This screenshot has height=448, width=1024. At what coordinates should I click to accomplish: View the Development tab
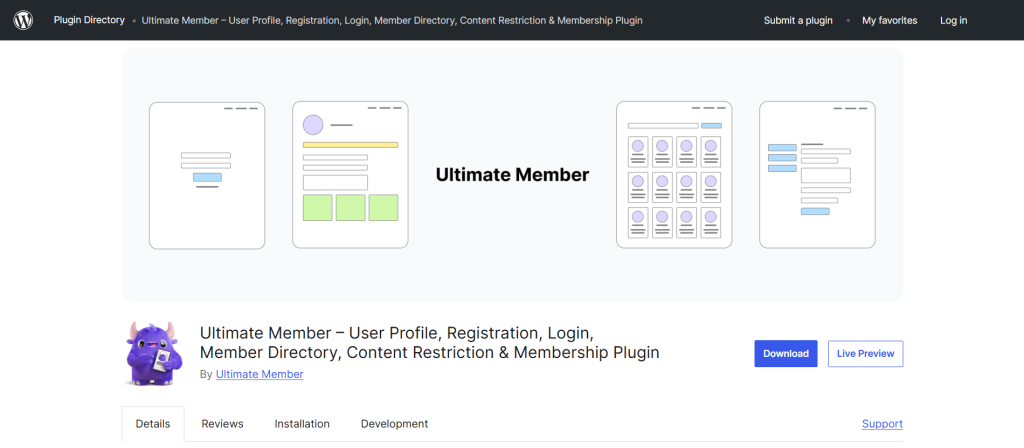(394, 424)
